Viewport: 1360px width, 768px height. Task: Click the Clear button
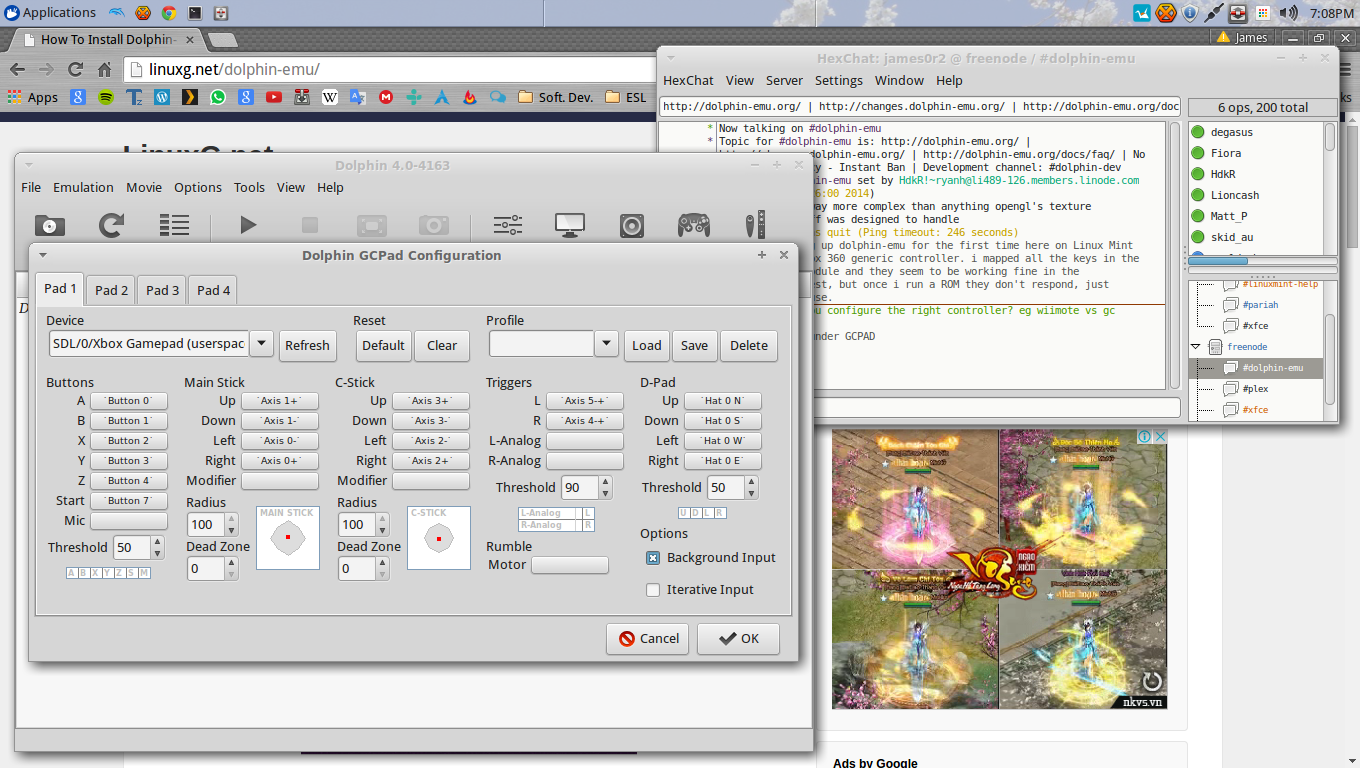tap(442, 345)
